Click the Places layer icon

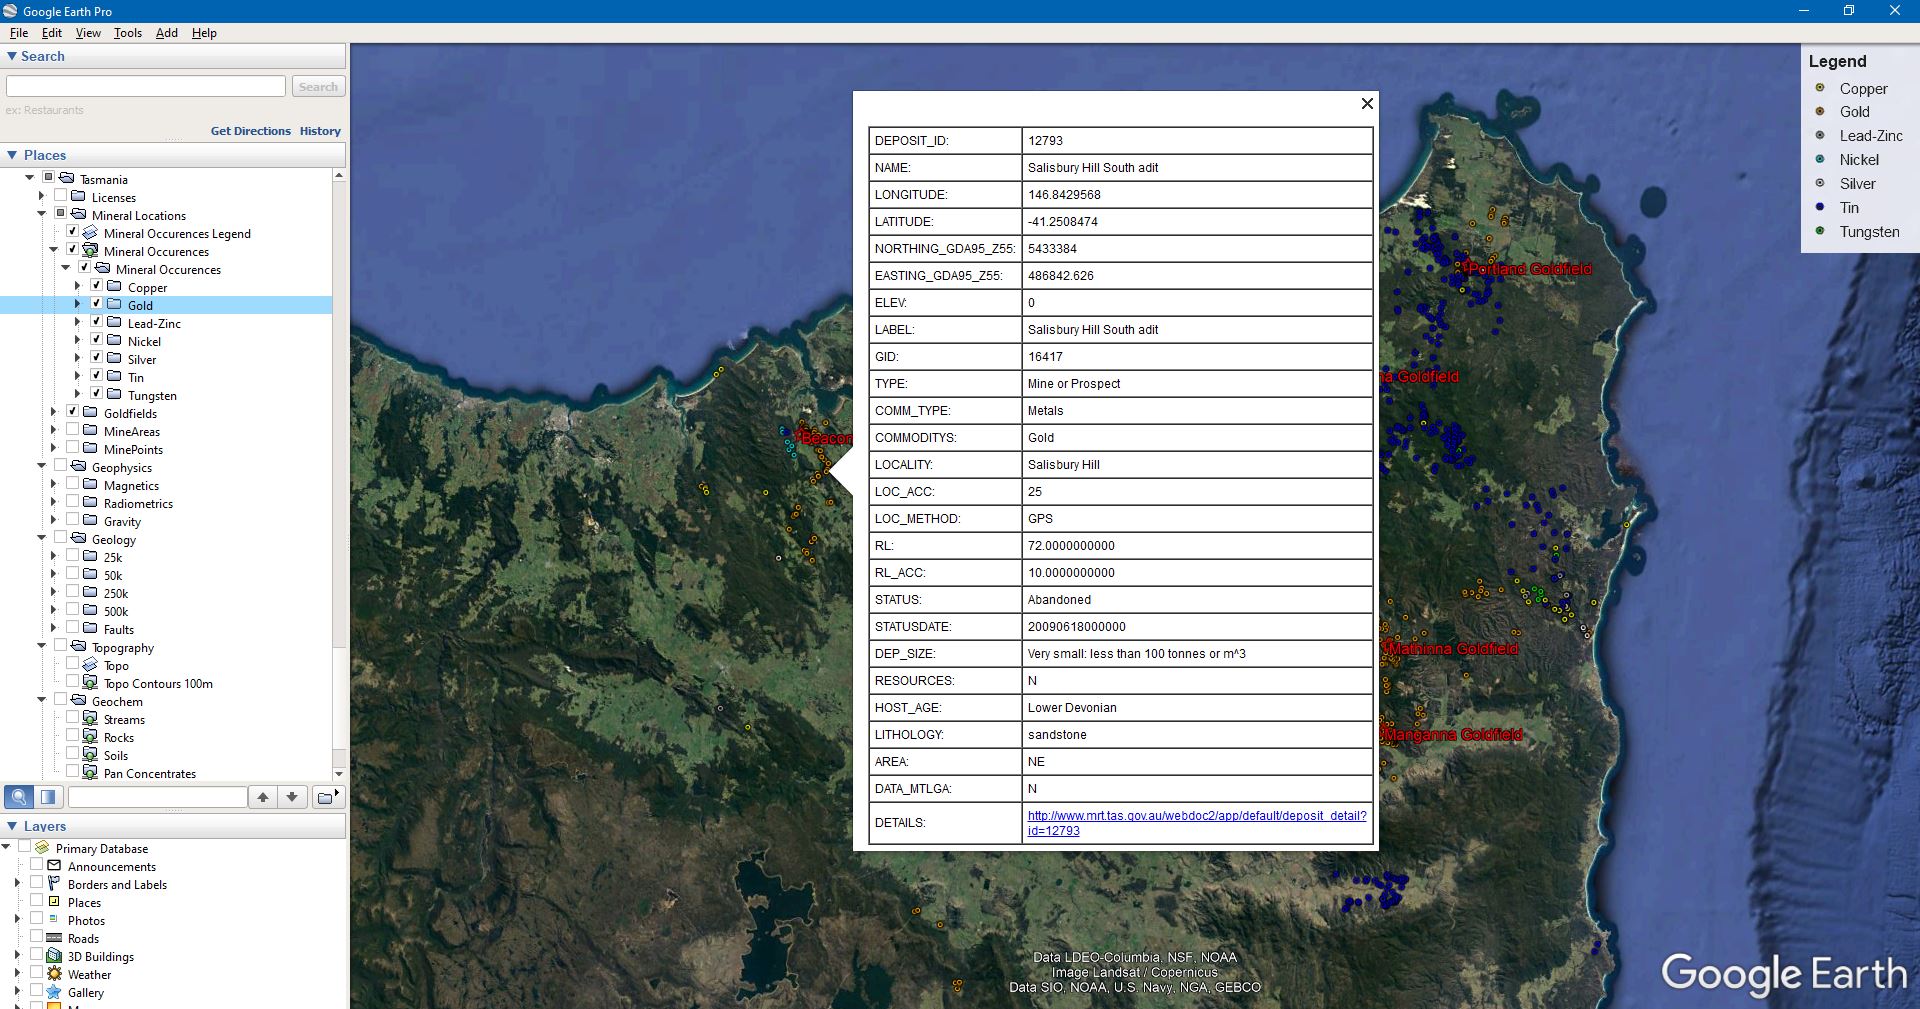pyautogui.click(x=54, y=902)
